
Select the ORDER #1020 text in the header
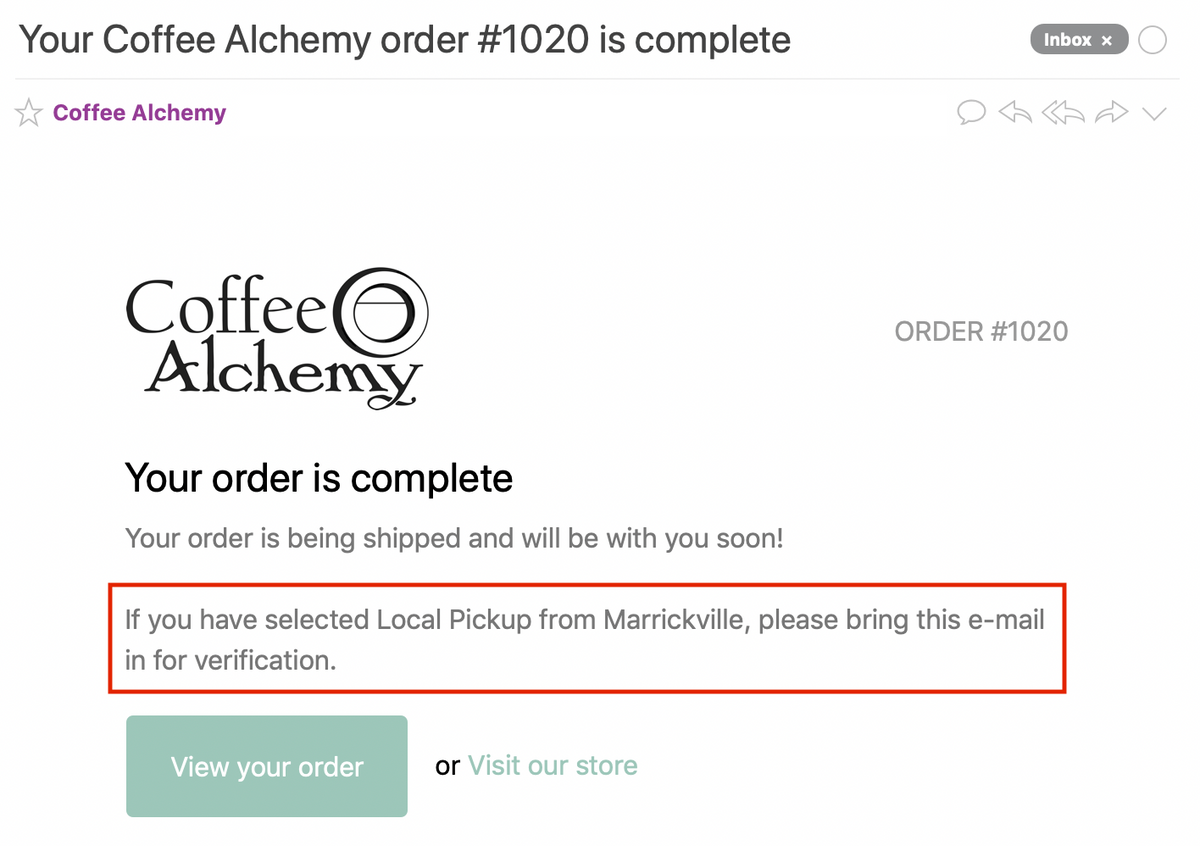coord(981,332)
